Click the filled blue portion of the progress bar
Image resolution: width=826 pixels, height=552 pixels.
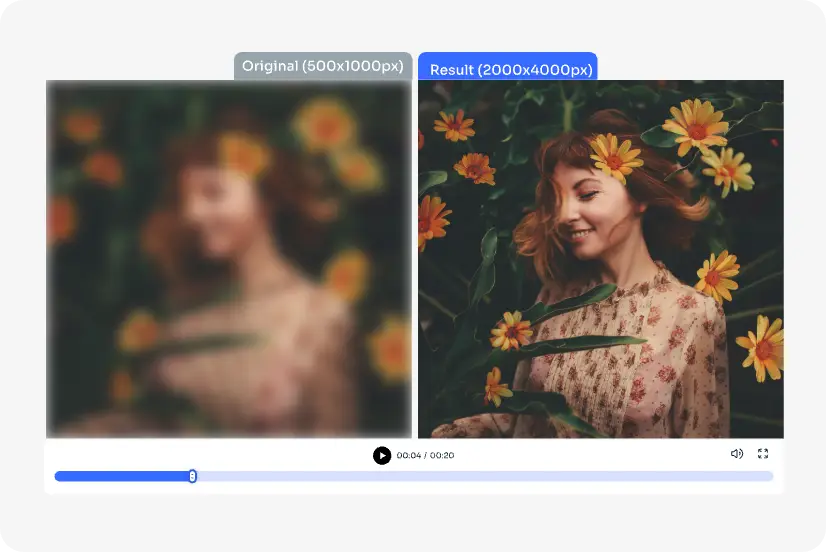click(120, 476)
